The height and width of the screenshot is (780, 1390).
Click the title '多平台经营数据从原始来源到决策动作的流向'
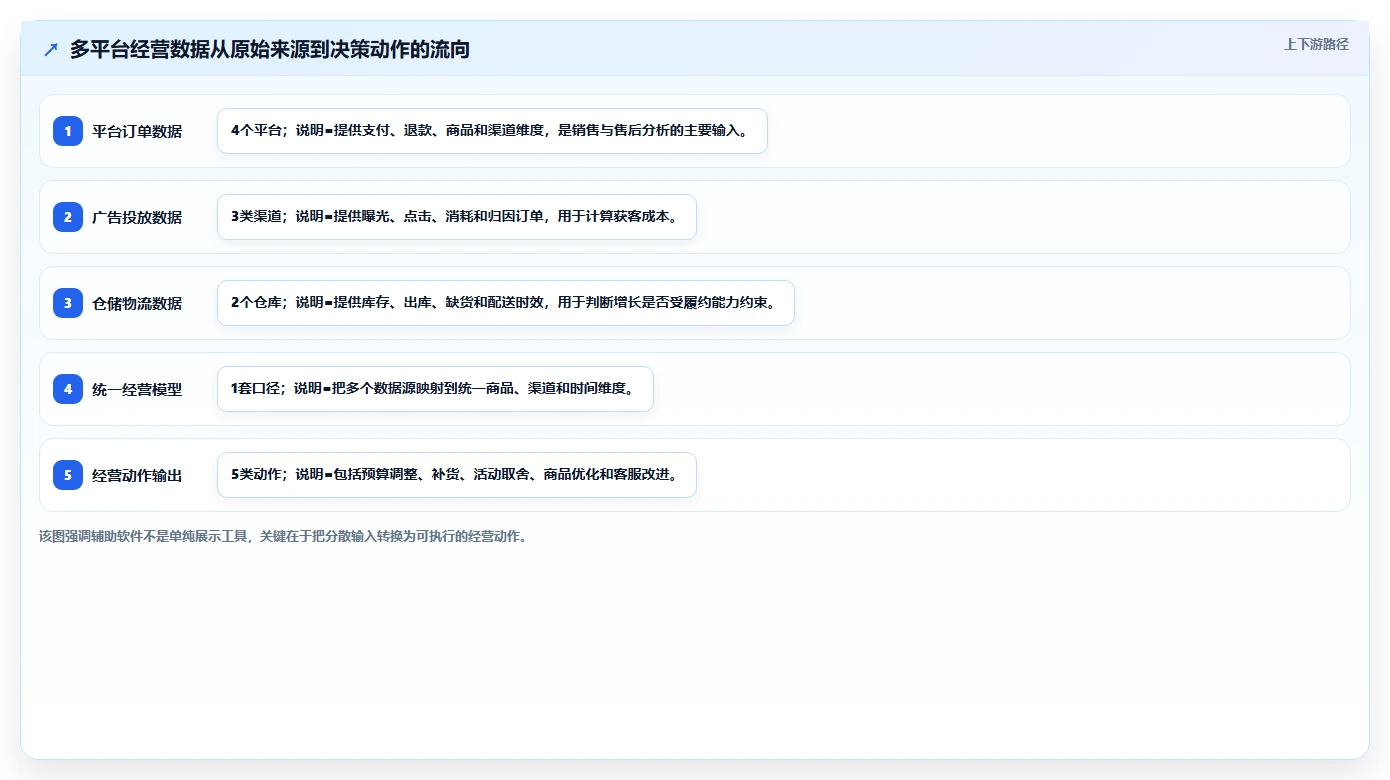pos(270,49)
